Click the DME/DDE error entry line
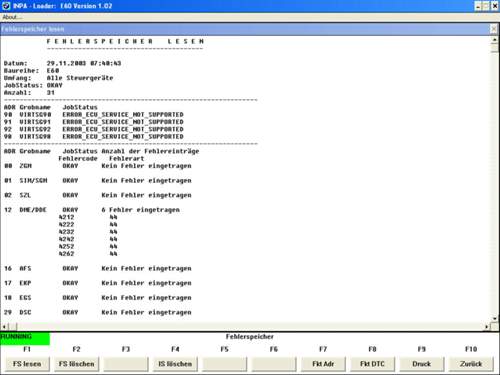 tap(92, 210)
